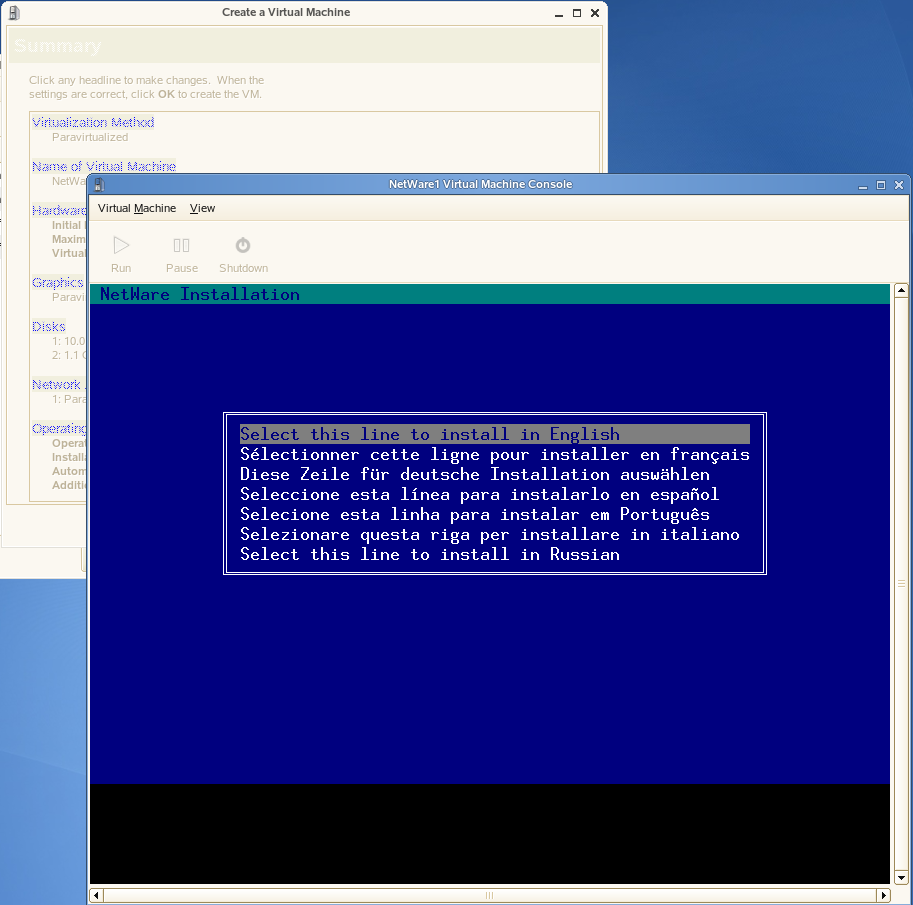Image resolution: width=913 pixels, height=905 pixels.
Task: Click the Shutdown power icon
Action: (x=243, y=245)
